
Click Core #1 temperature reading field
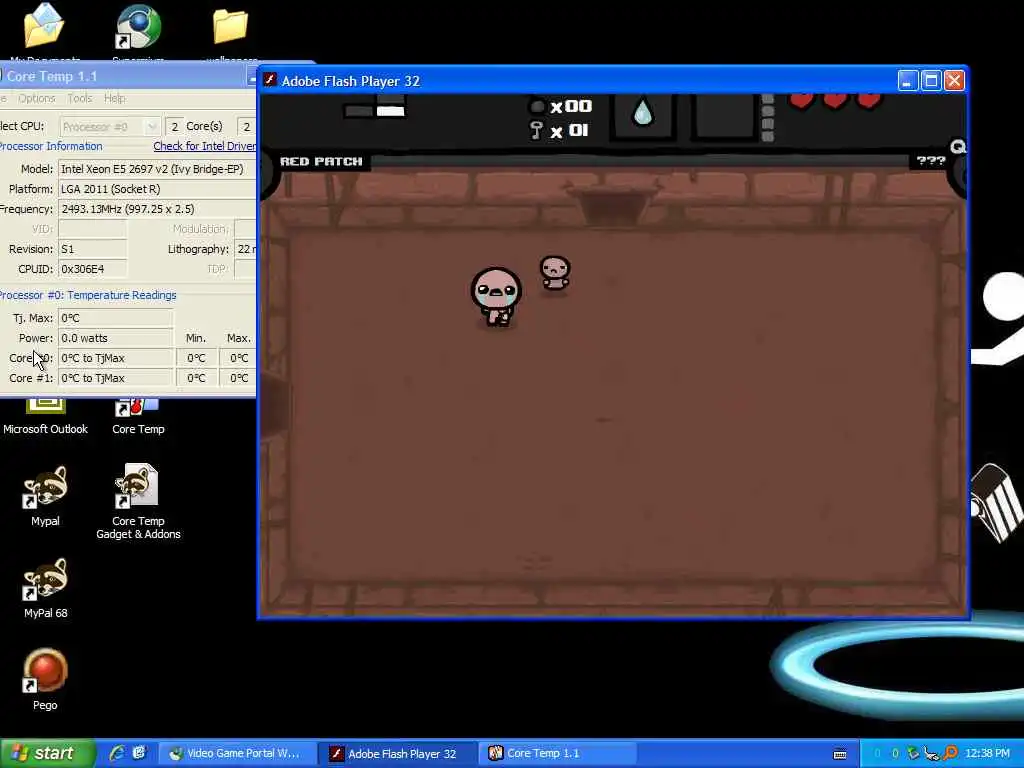[x=116, y=378]
